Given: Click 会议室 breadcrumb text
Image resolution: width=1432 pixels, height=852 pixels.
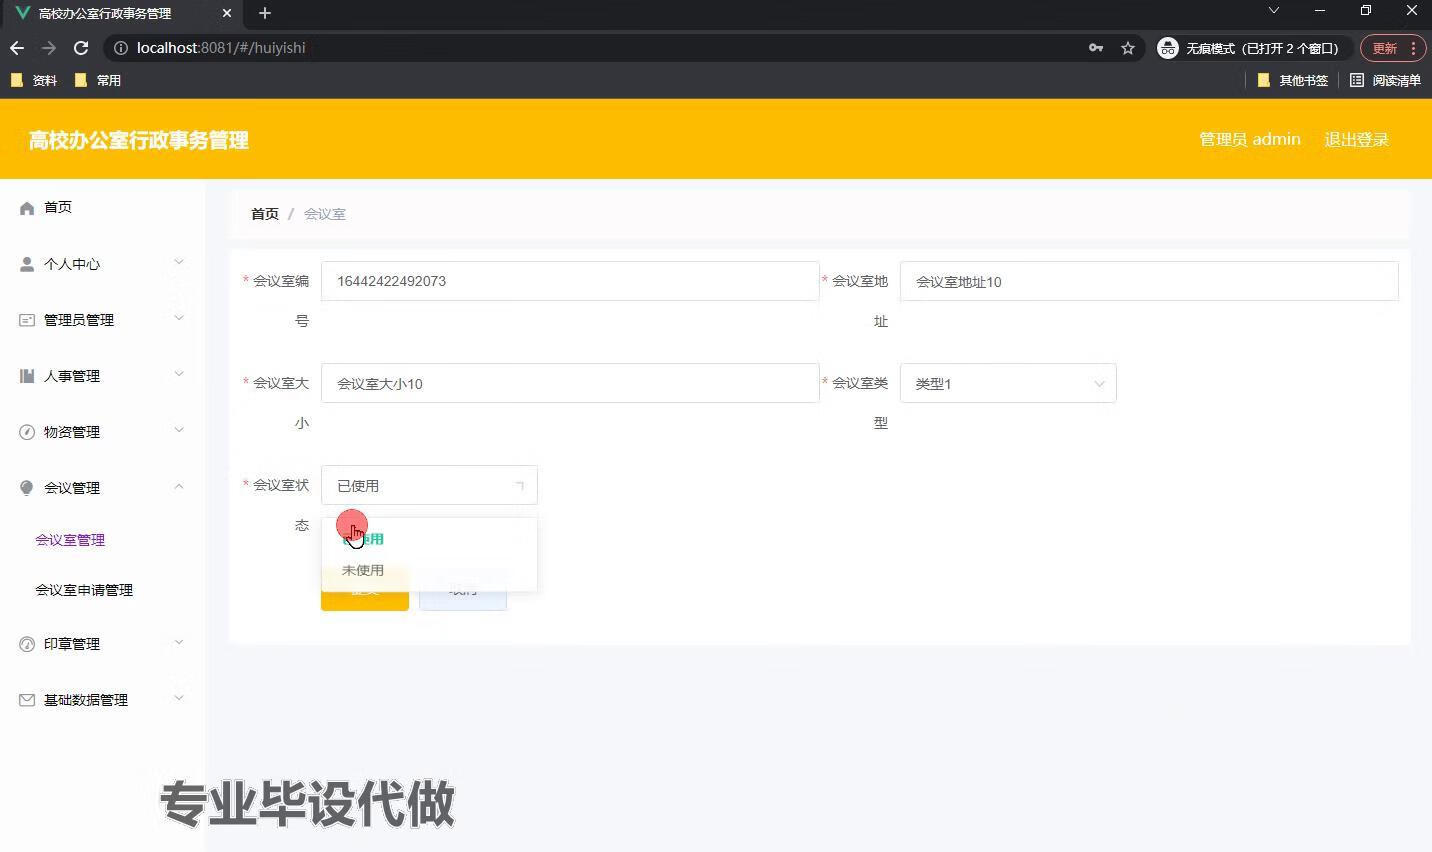Looking at the screenshot, I should 325,214.
